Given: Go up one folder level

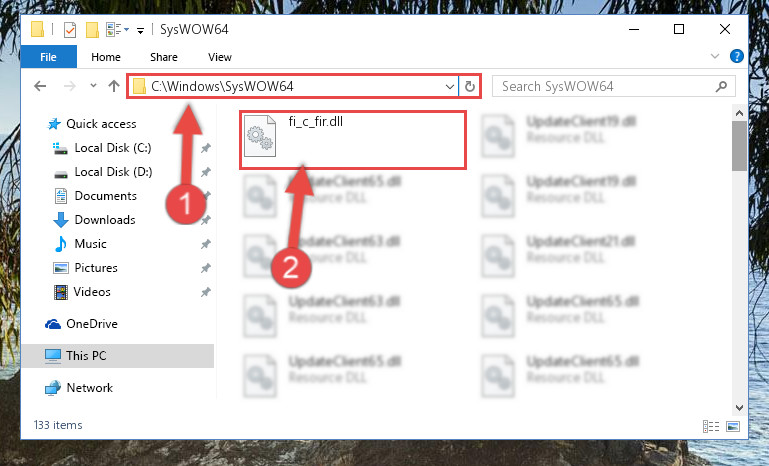Looking at the screenshot, I should [x=114, y=86].
